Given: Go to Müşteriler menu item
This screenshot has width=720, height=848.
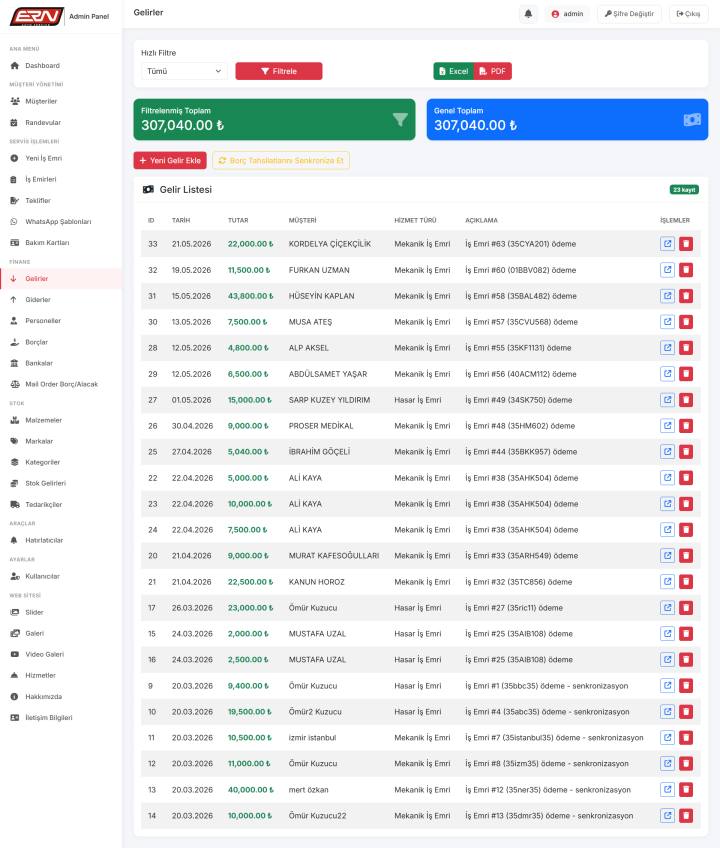Looking at the screenshot, I should point(61,101).
